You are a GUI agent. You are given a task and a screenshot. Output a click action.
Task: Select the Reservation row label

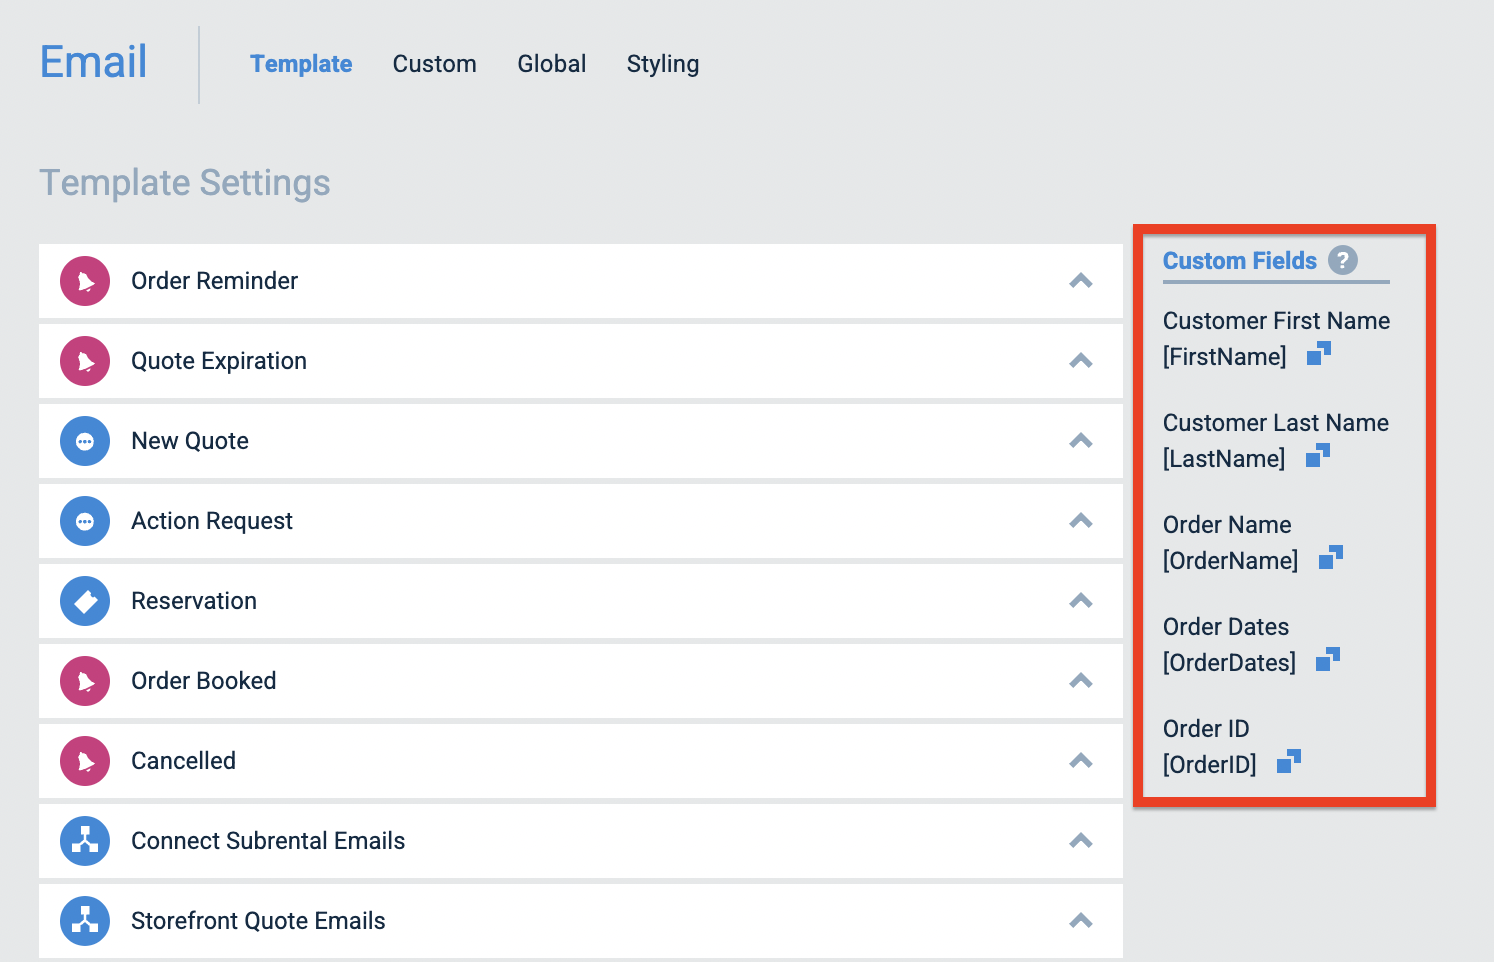[x=194, y=601]
